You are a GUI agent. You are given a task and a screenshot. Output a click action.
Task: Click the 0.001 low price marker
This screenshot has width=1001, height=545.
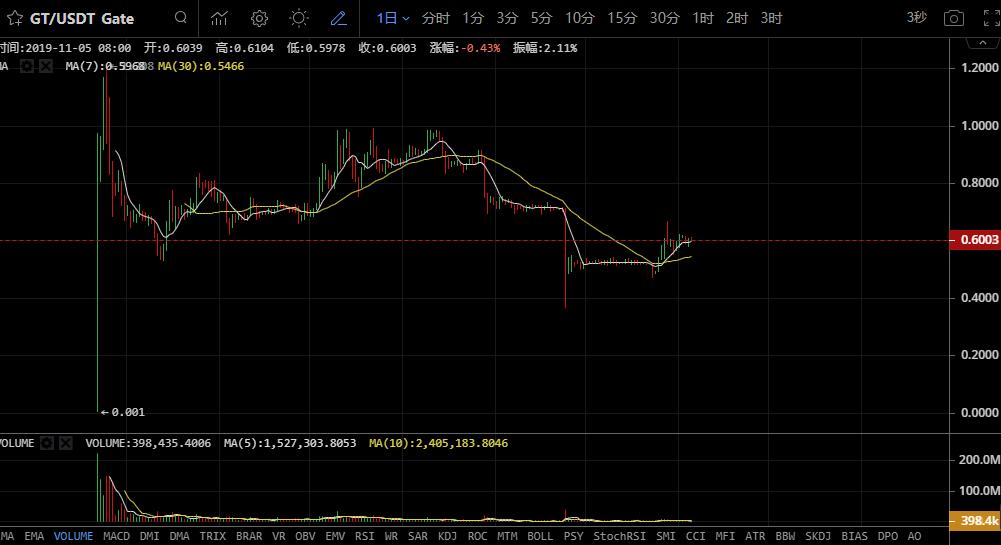click(123, 412)
